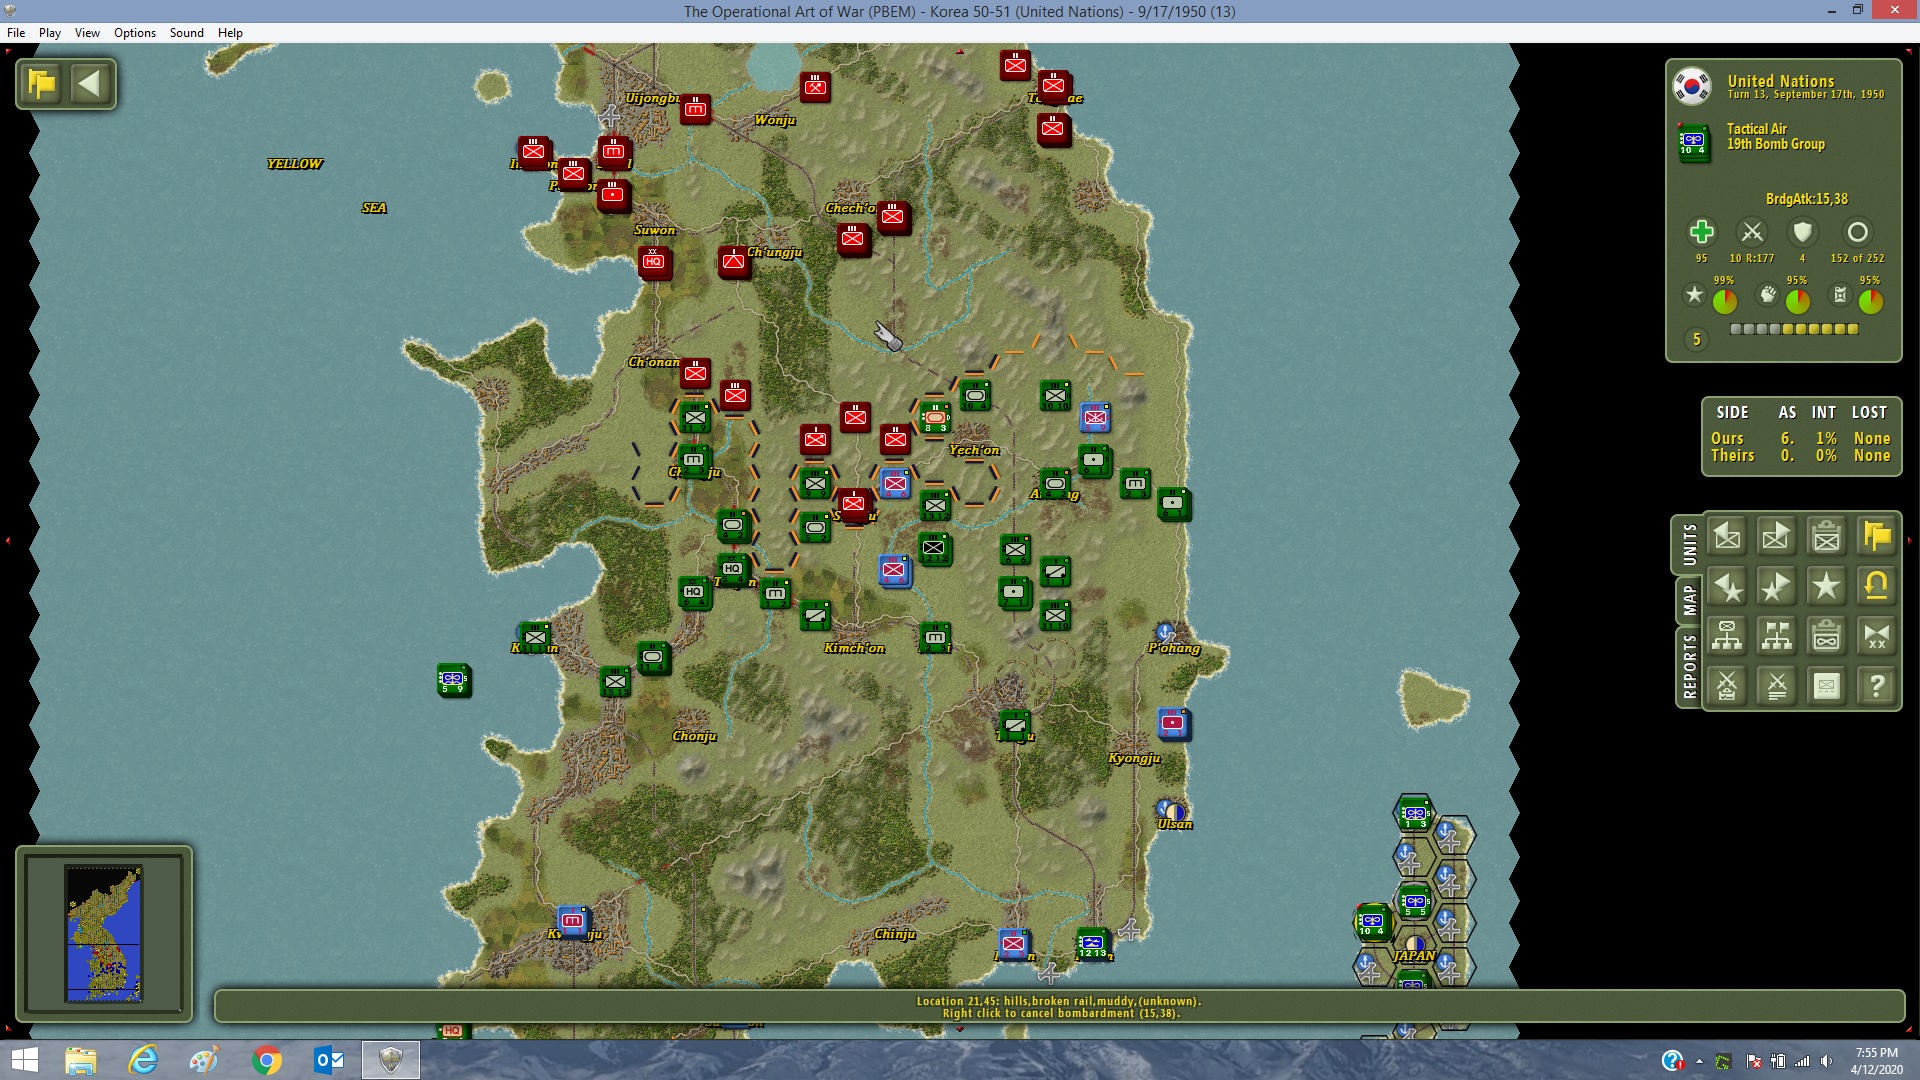Open the unit hierarchy tree button
Image resolution: width=1920 pixels, height=1080 pixels.
coord(1727,636)
